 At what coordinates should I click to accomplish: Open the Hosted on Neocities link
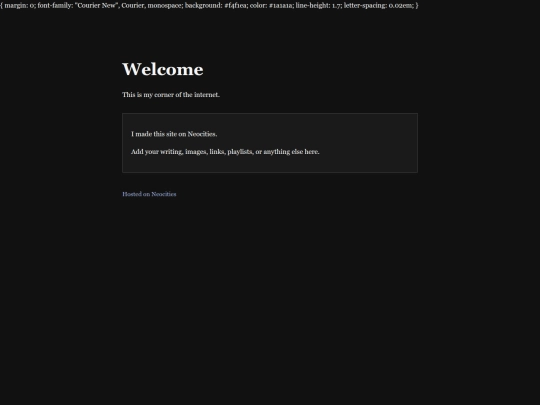click(149, 194)
